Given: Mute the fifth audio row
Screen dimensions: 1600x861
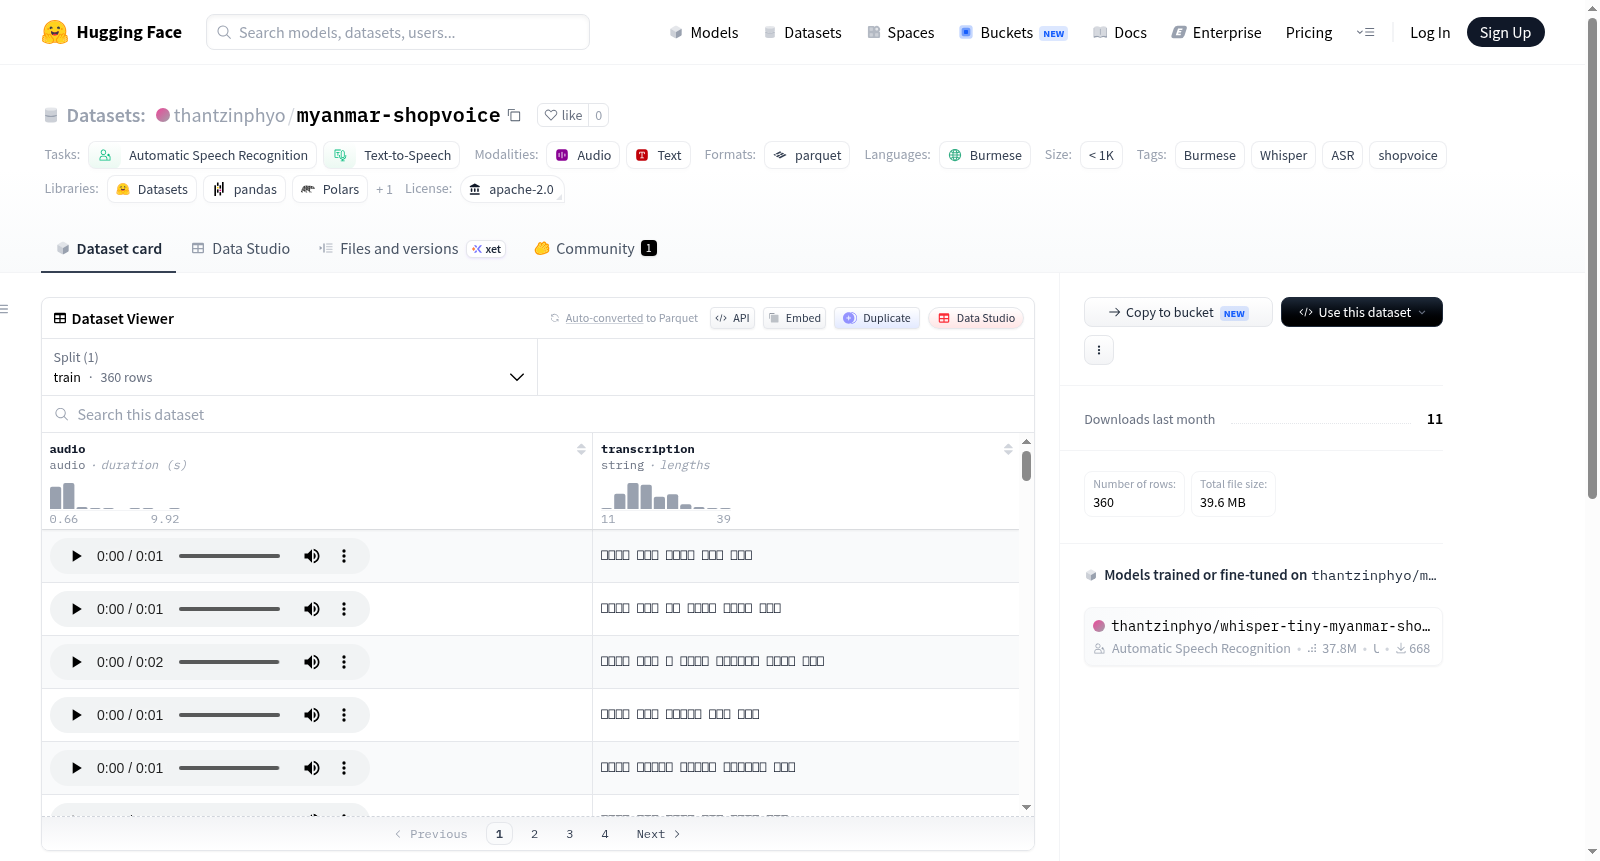Looking at the screenshot, I should (x=312, y=768).
